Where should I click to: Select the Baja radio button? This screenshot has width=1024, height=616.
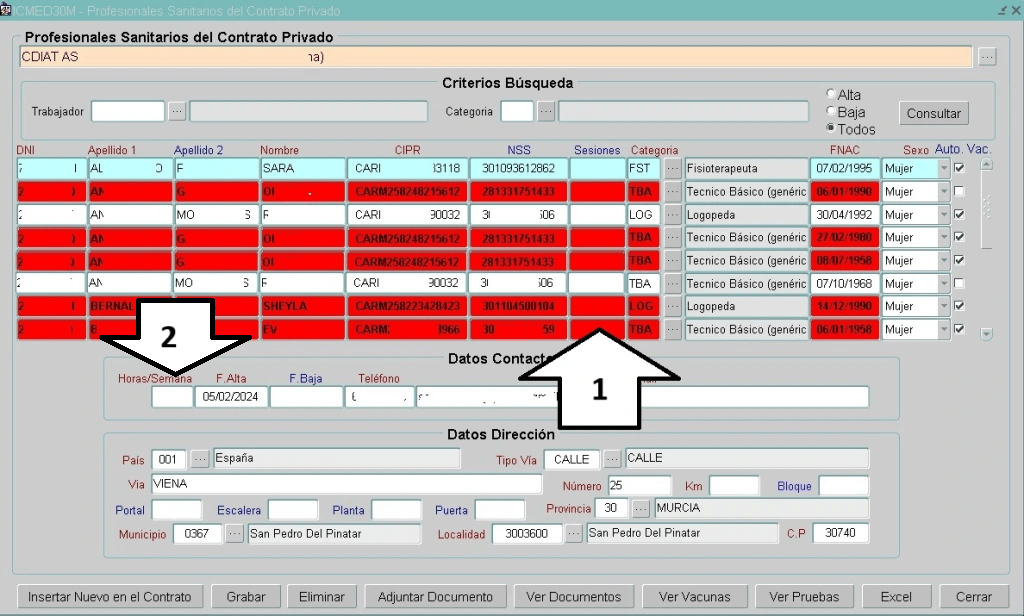click(x=831, y=112)
